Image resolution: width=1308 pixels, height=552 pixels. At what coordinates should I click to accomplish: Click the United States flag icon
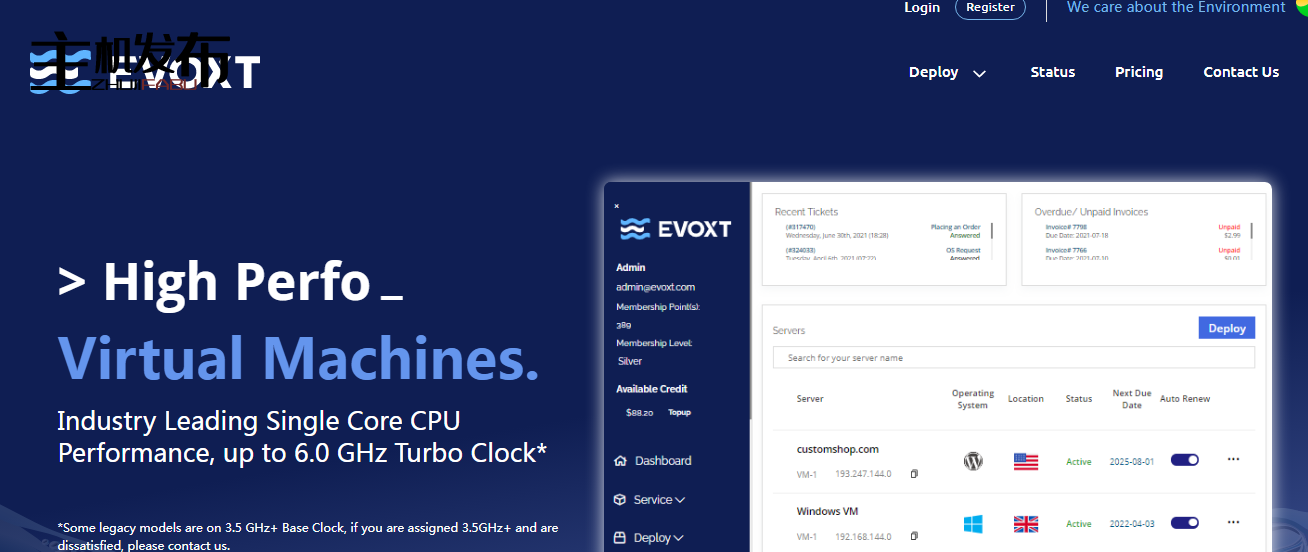pyautogui.click(x=1026, y=461)
